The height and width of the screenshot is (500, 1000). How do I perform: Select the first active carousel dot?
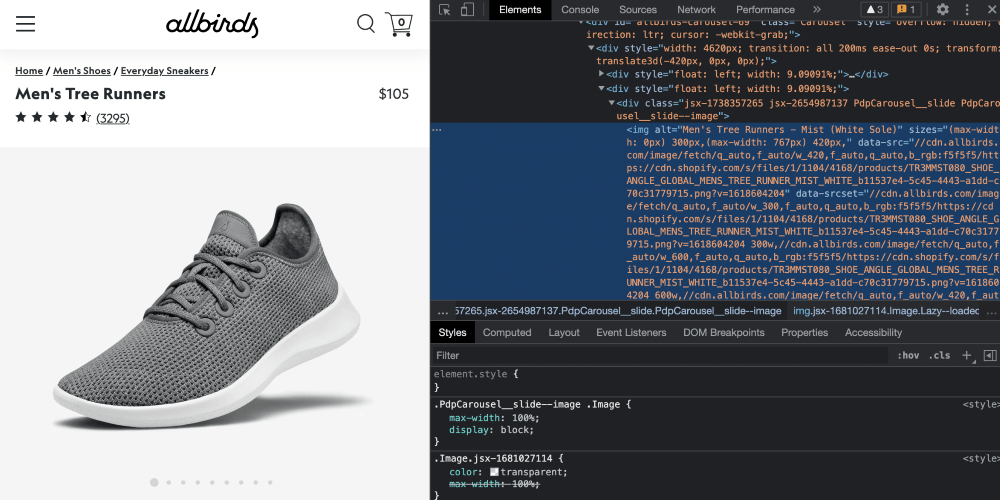click(154, 483)
